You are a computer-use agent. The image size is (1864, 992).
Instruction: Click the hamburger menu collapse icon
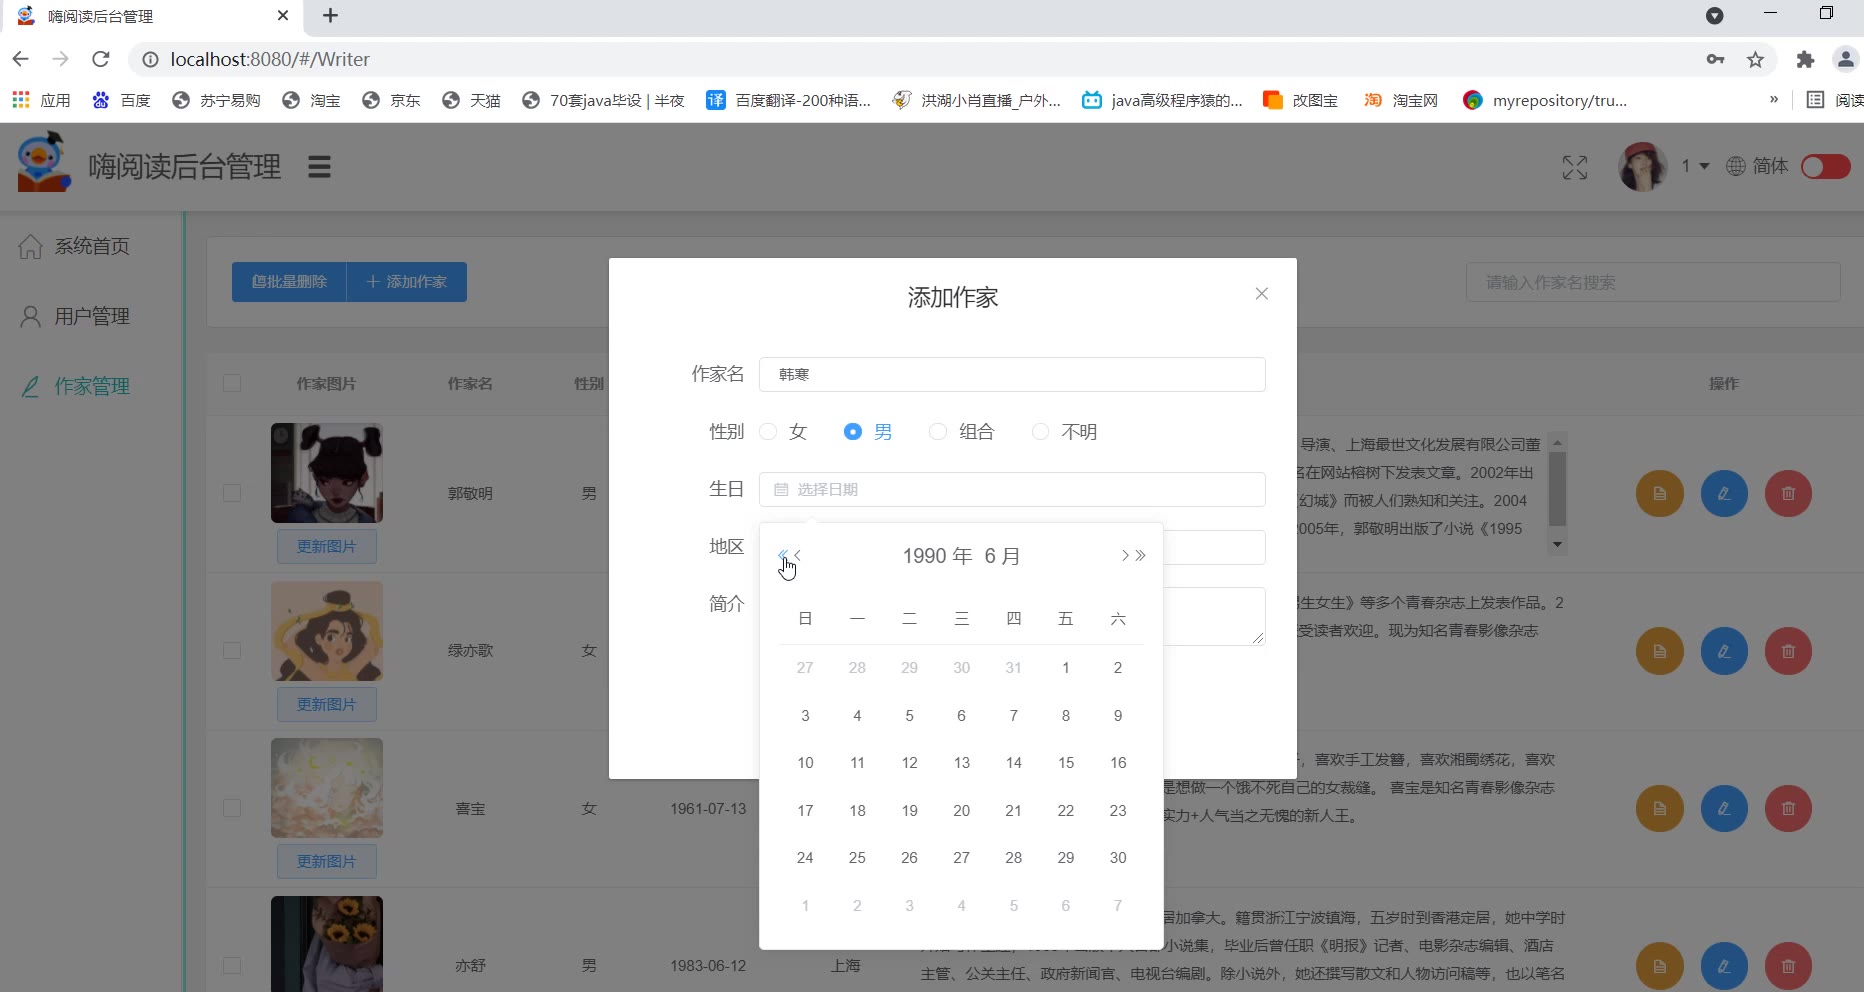[319, 167]
